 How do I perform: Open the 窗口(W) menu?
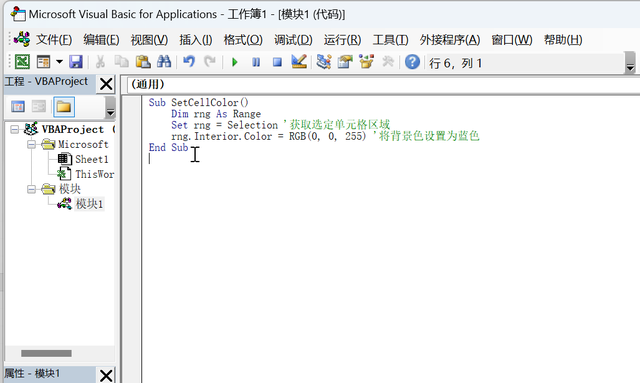click(x=512, y=40)
